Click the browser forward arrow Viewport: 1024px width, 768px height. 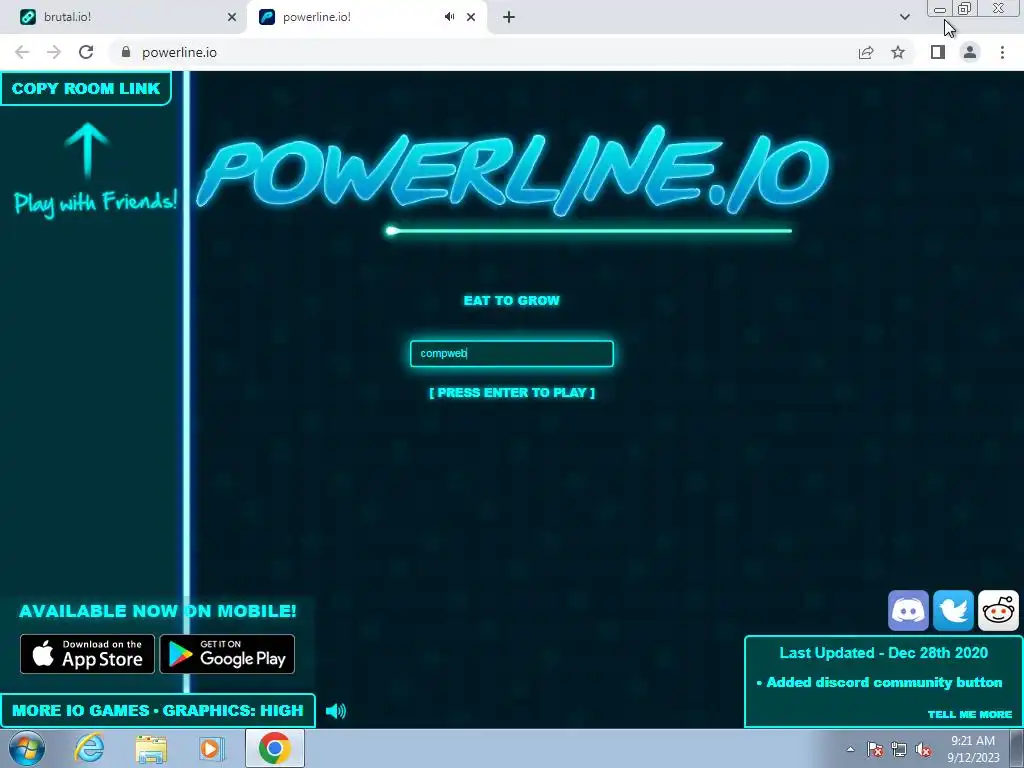(54, 52)
